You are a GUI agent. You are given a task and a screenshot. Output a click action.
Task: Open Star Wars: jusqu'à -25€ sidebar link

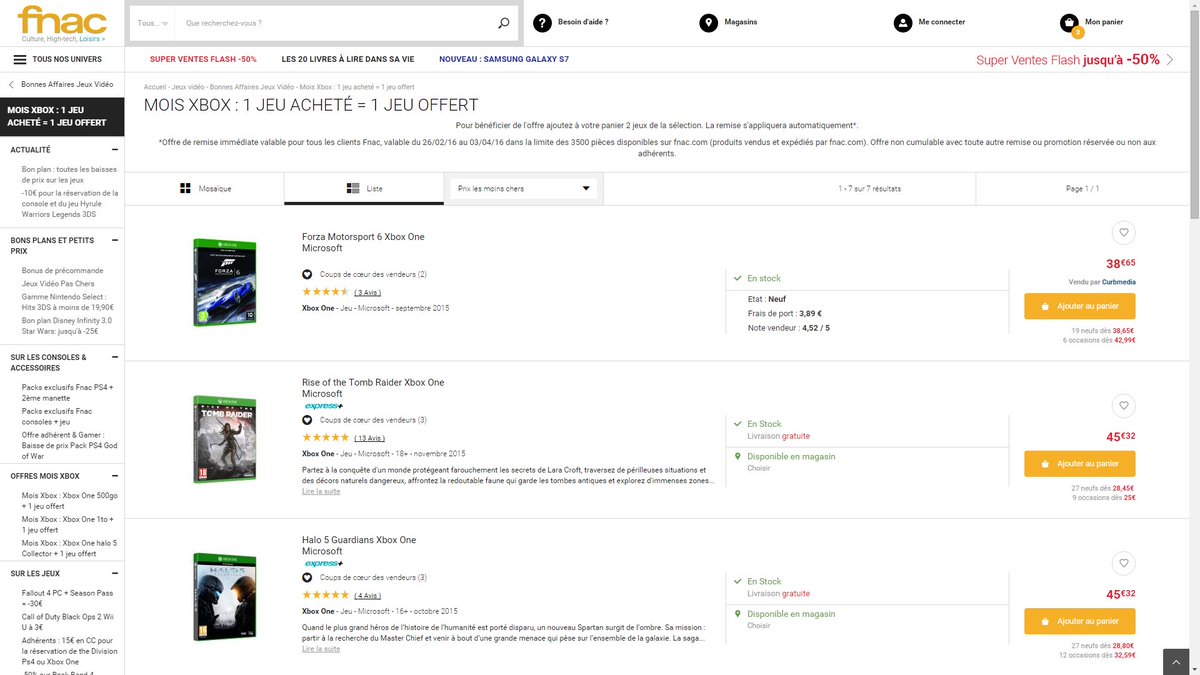point(59,331)
